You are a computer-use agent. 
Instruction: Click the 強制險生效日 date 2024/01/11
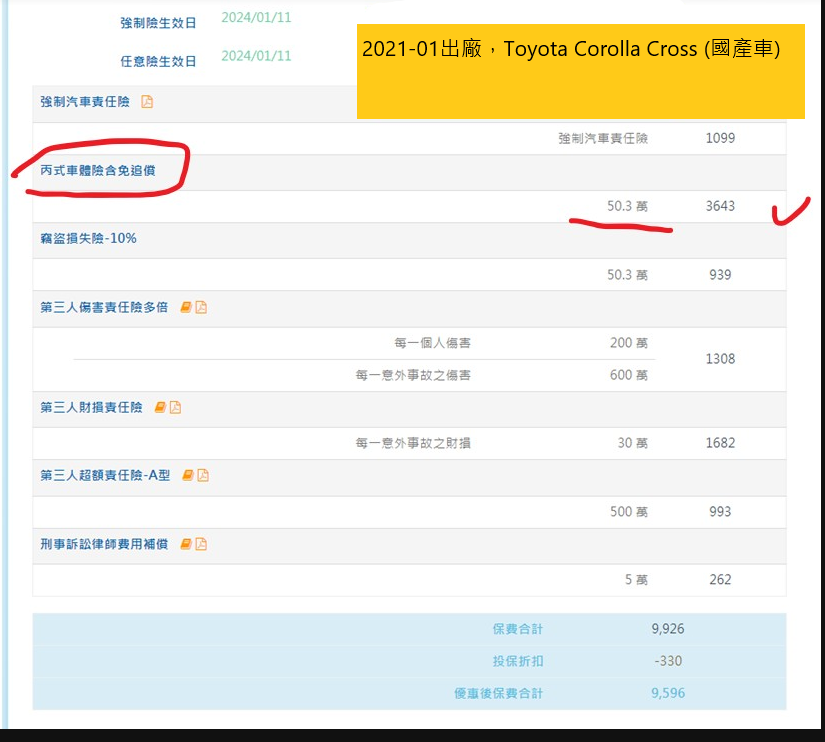point(256,17)
